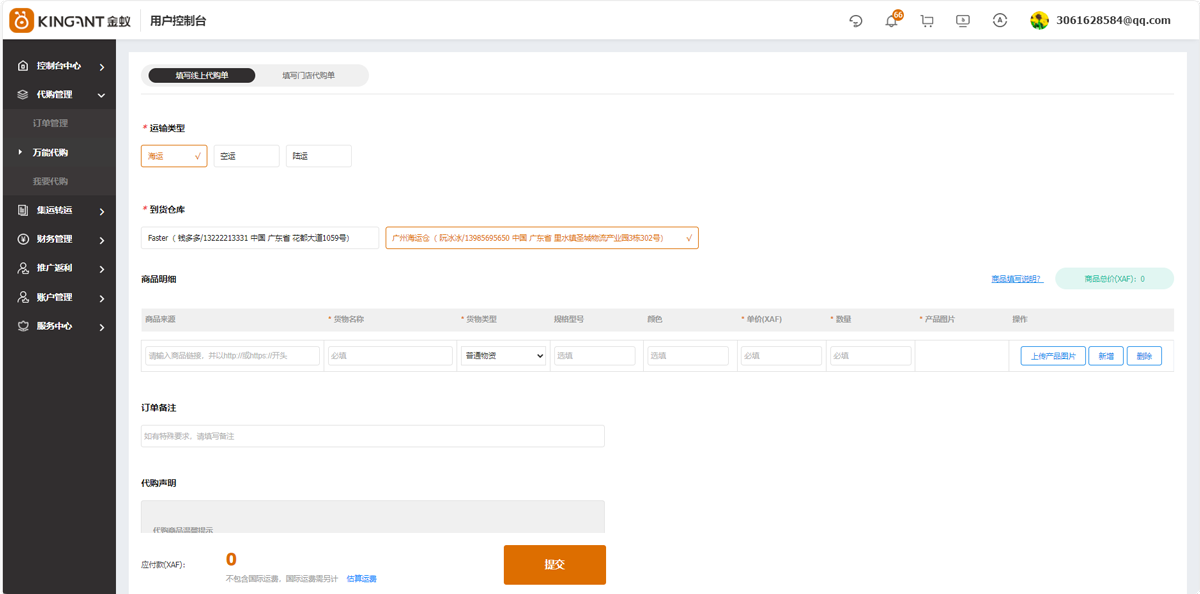This screenshot has width=1200, height=594.
Task: Expand the 集运转运 sidebar menu
Action: coord(60,211)
